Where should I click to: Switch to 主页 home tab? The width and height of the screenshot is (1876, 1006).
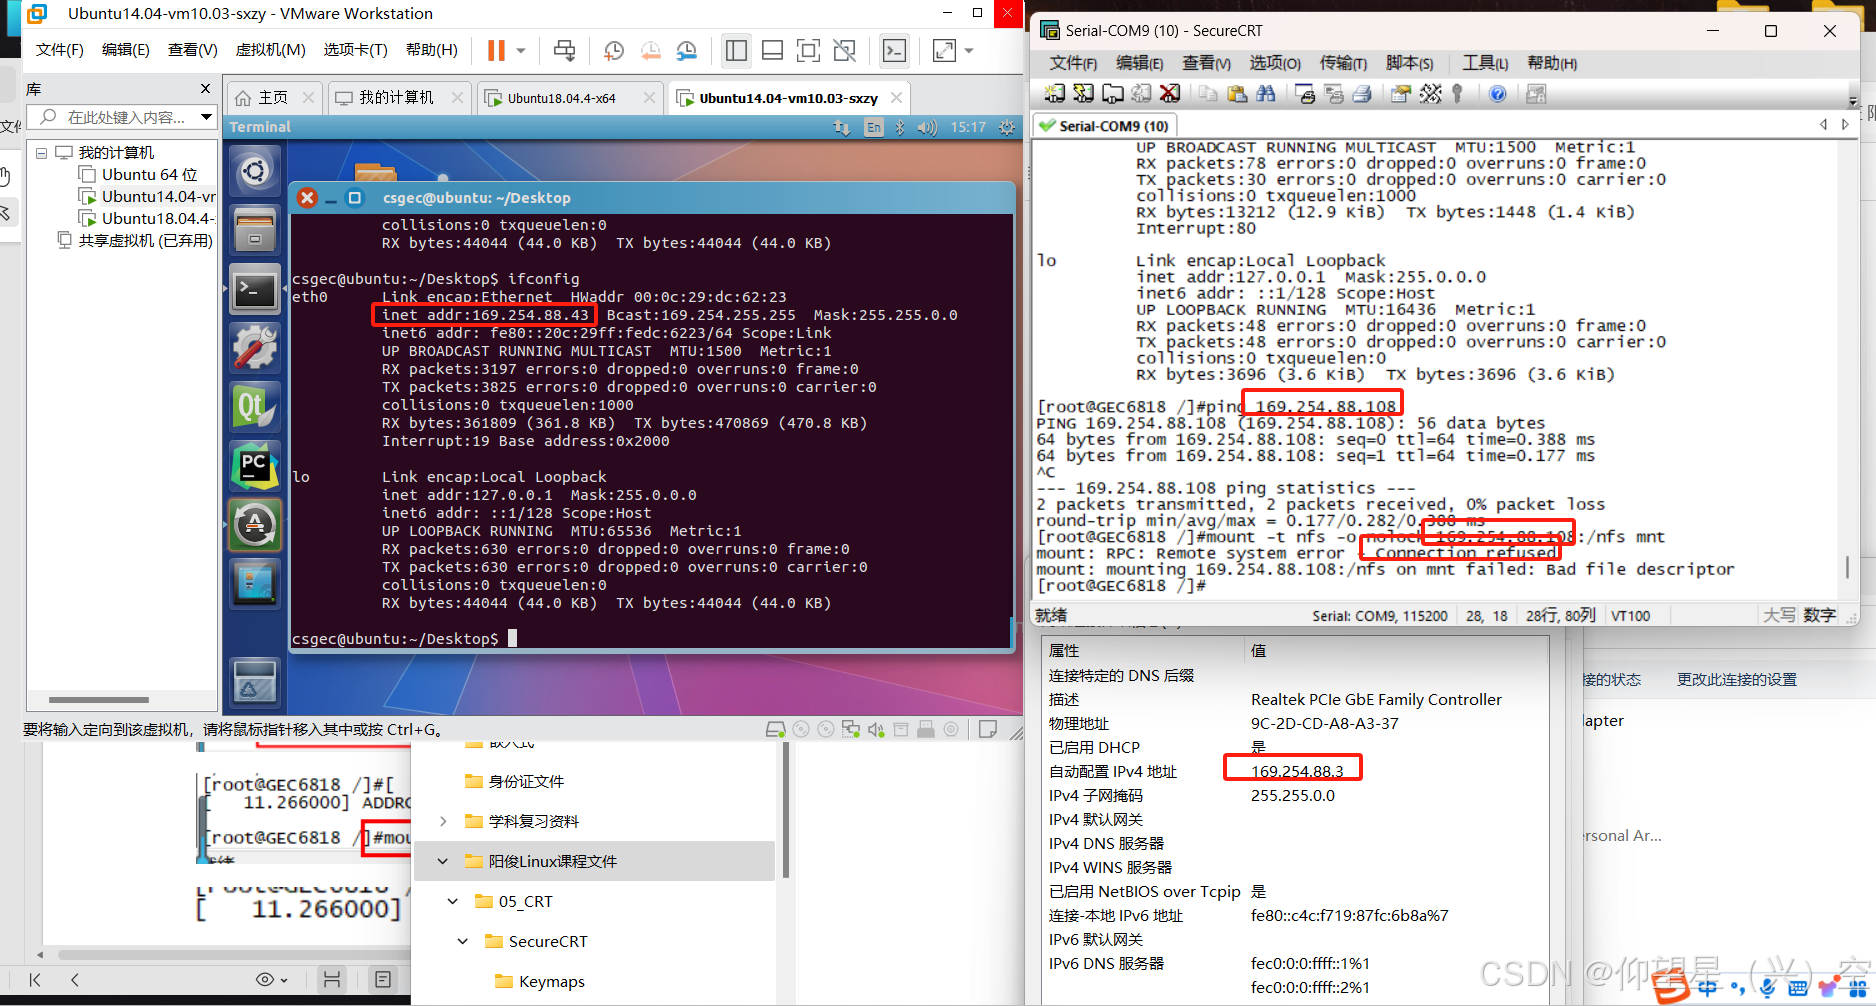tap(274, 98)
